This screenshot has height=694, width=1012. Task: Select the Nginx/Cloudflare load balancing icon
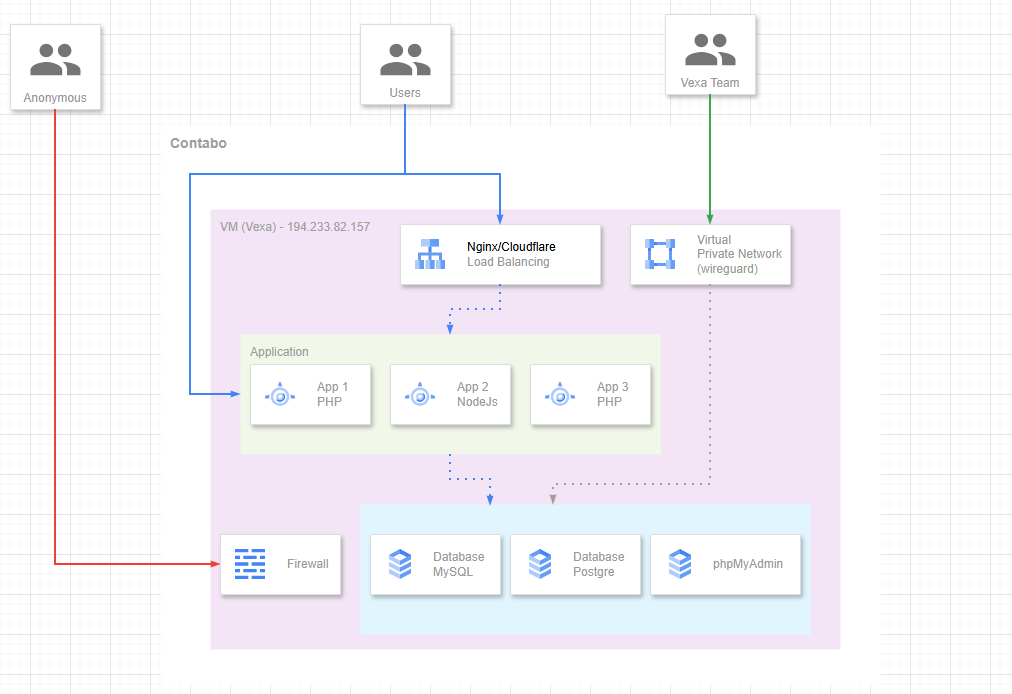coord(429,254)
